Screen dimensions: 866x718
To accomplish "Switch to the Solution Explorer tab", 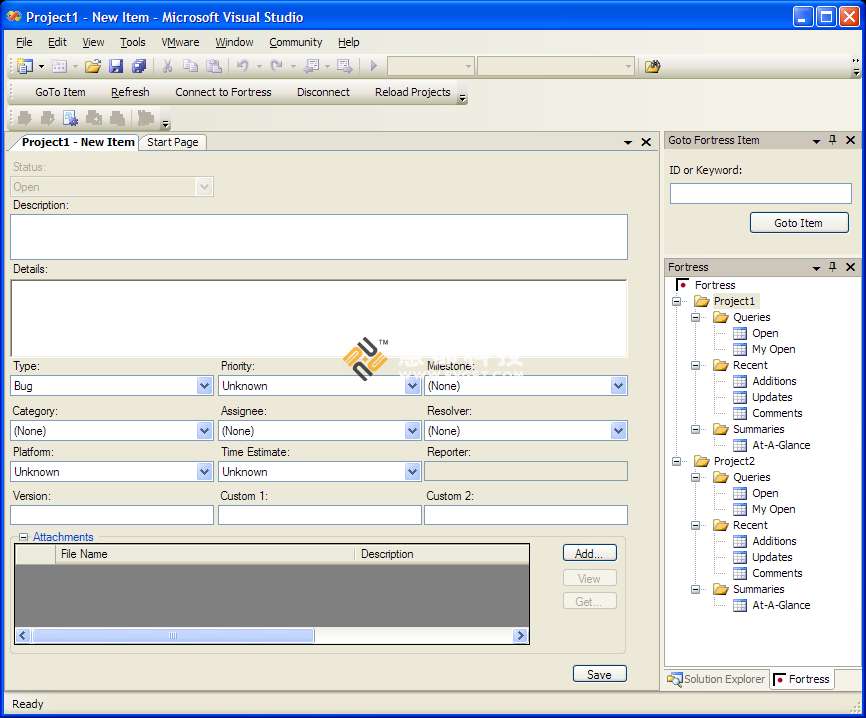I will click(717, 679).
